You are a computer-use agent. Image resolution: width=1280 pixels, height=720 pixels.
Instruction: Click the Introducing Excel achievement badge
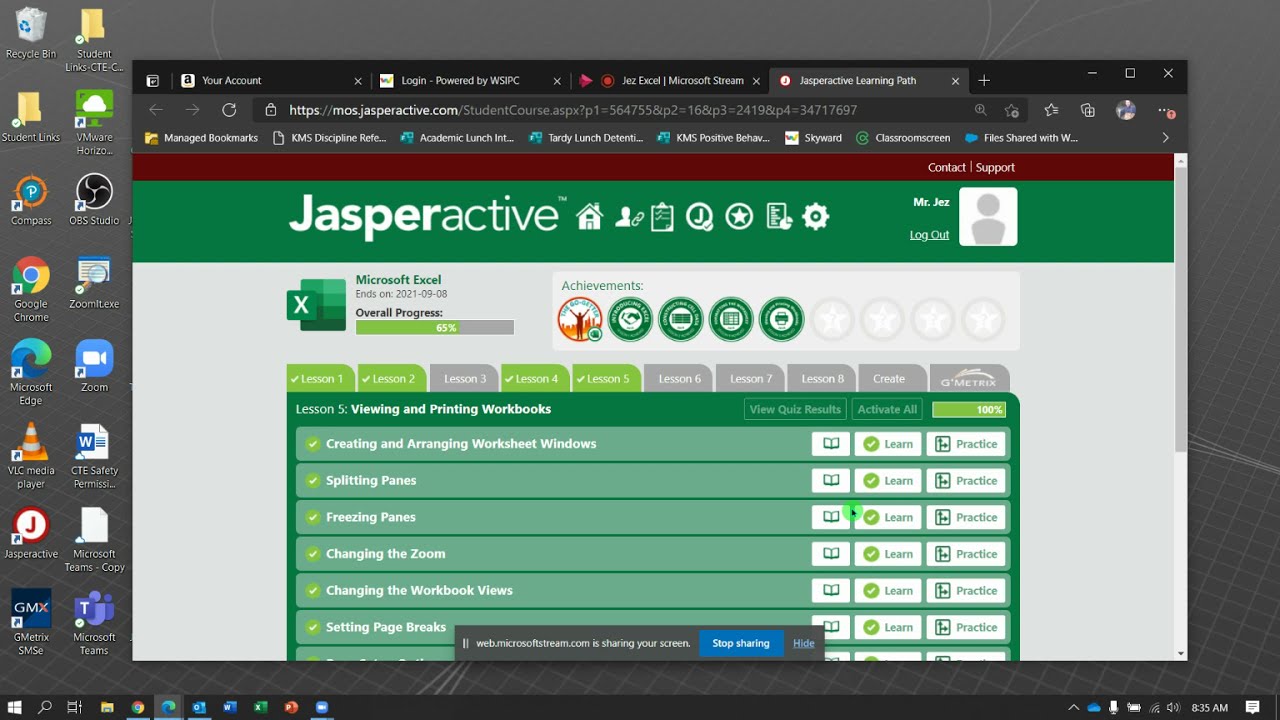coord(630,320)
